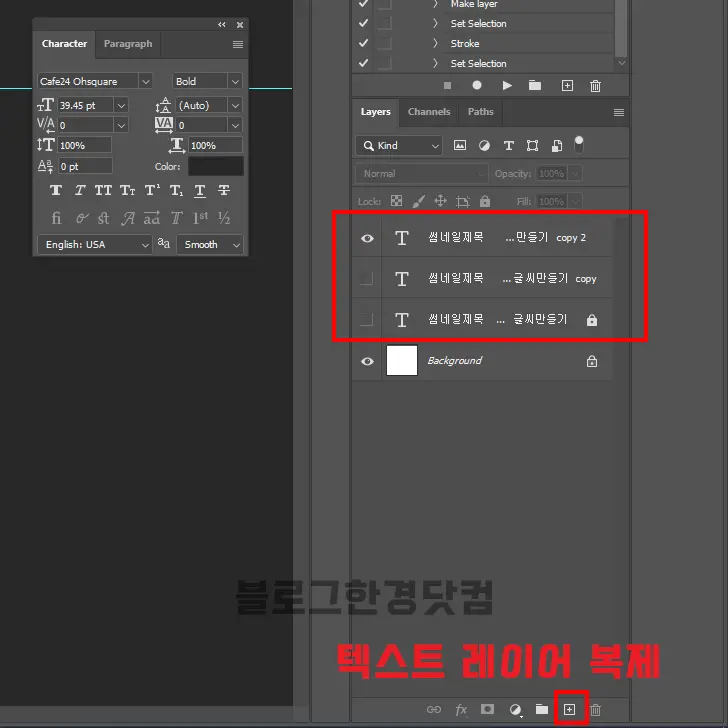Enable stylistic alternates (aa) icon

point(152,218)
